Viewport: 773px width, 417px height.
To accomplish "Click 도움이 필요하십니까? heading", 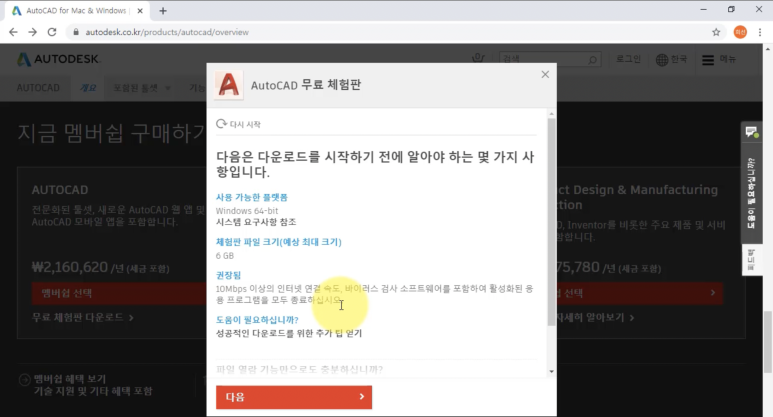I will 257,320.
